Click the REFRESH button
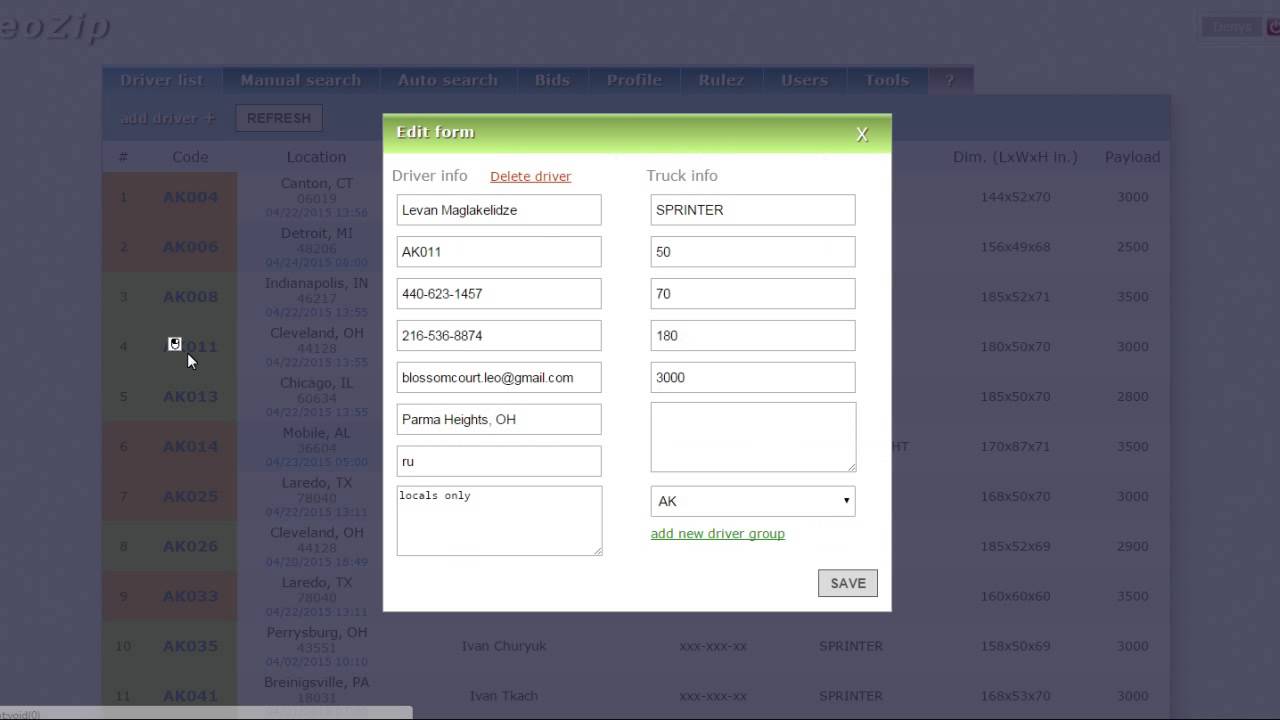Image resolution: width=1280 pixels, height=720 pixels. (279, 118)
